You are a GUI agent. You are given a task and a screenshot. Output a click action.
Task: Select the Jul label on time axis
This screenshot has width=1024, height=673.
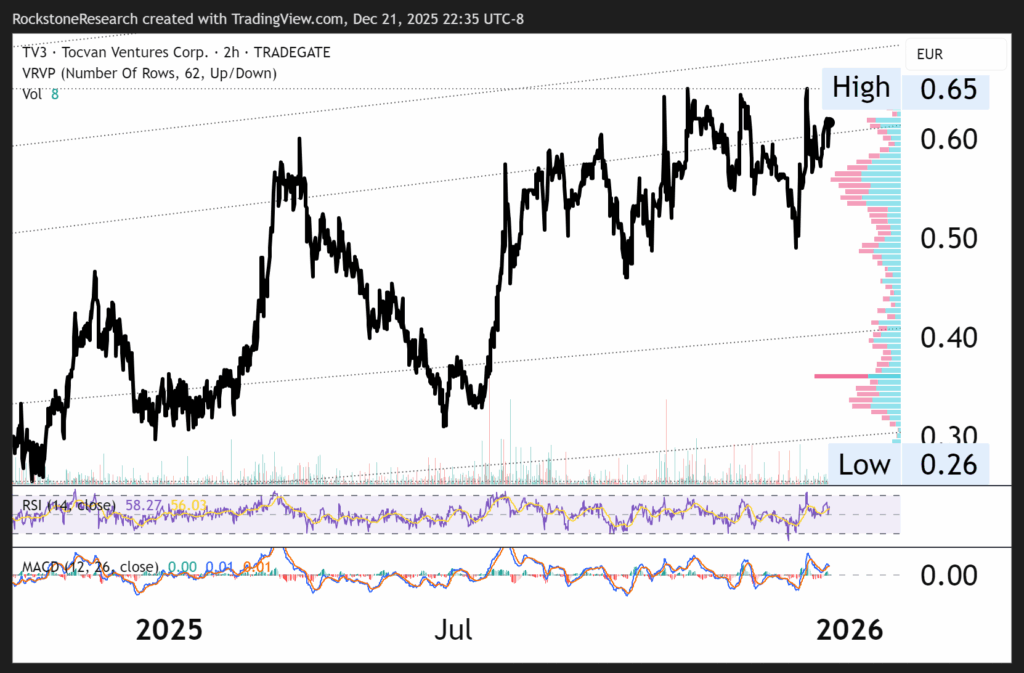click(454, 630)
